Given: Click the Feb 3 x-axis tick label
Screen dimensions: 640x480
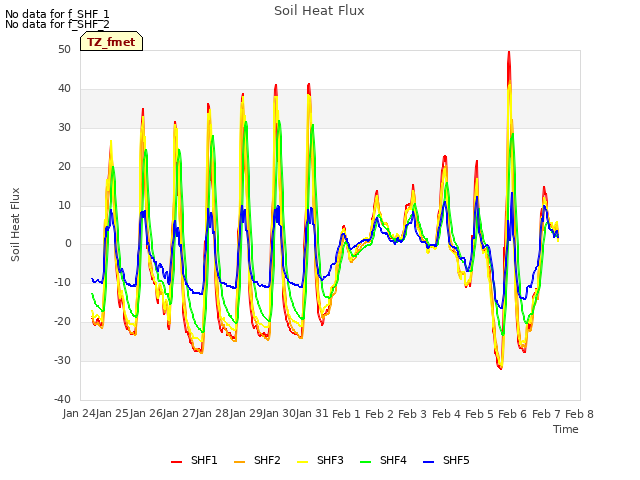Looking at the screenshot, I should point(412,414).
